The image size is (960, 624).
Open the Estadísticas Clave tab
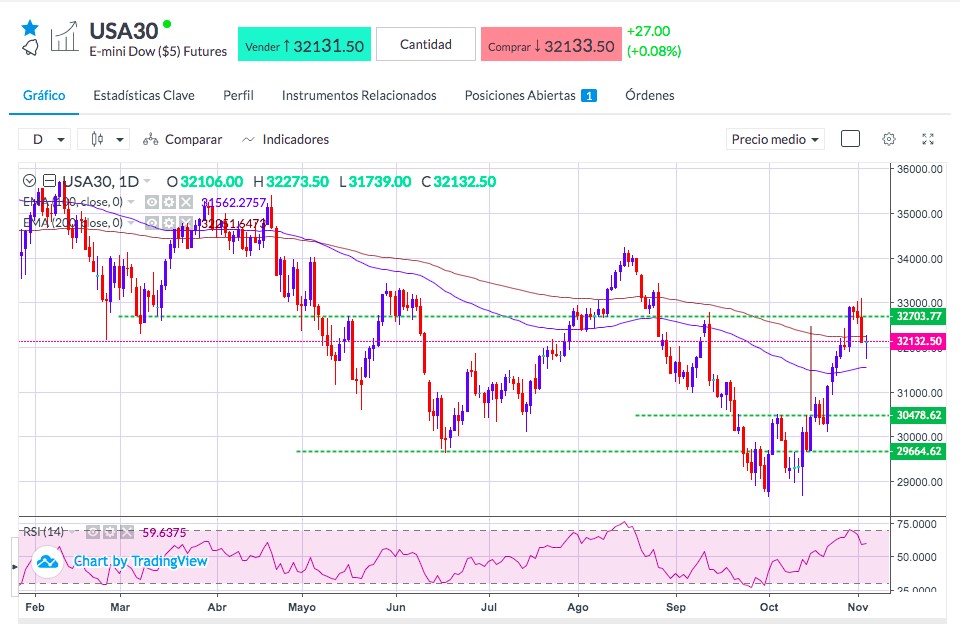click(144, 96)
